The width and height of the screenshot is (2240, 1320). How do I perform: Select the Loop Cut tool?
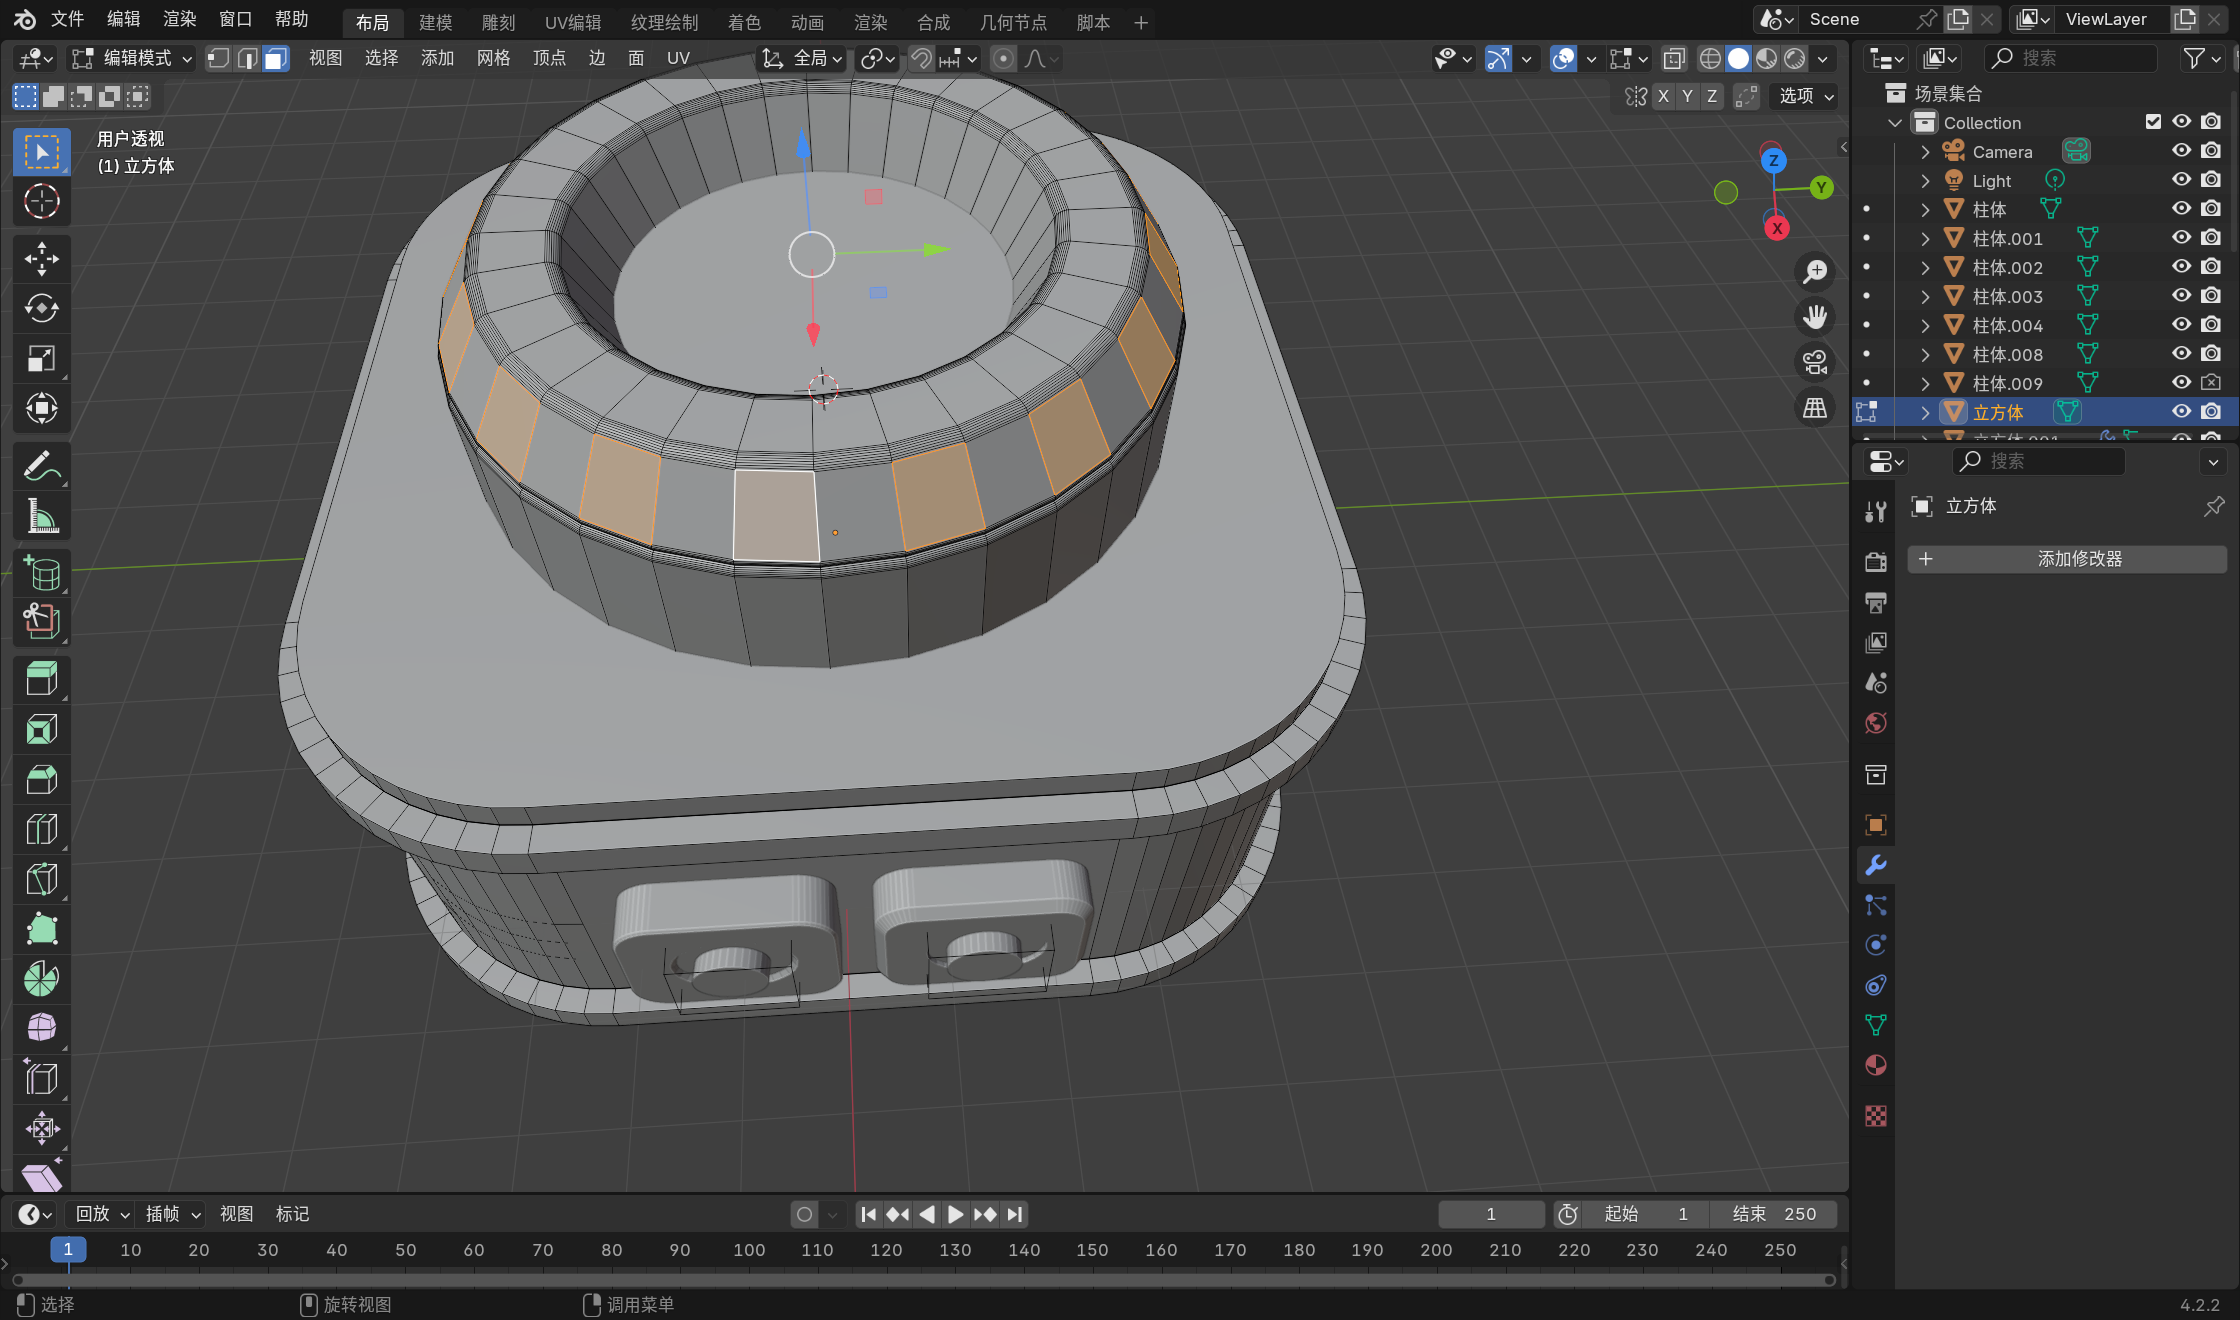(x=41, y=829)
